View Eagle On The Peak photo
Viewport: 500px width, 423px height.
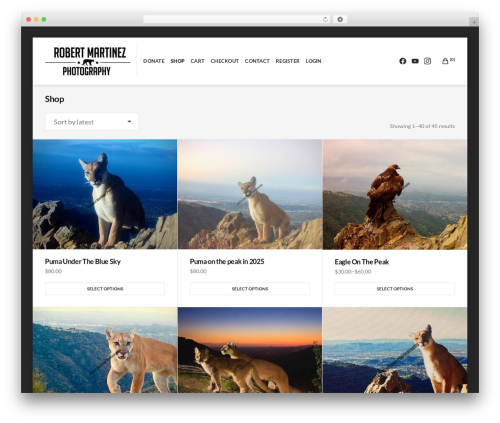click(395, 194)
